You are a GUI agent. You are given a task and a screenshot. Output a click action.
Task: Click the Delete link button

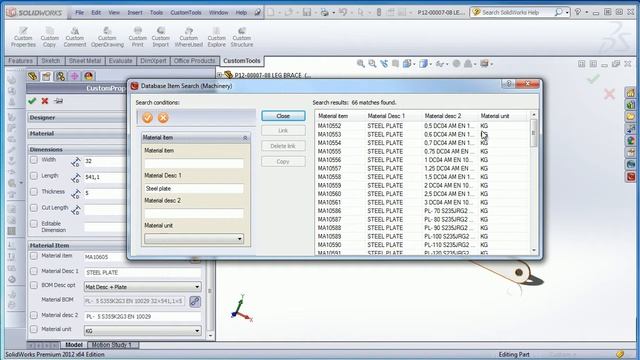click(x=283, y=146)
